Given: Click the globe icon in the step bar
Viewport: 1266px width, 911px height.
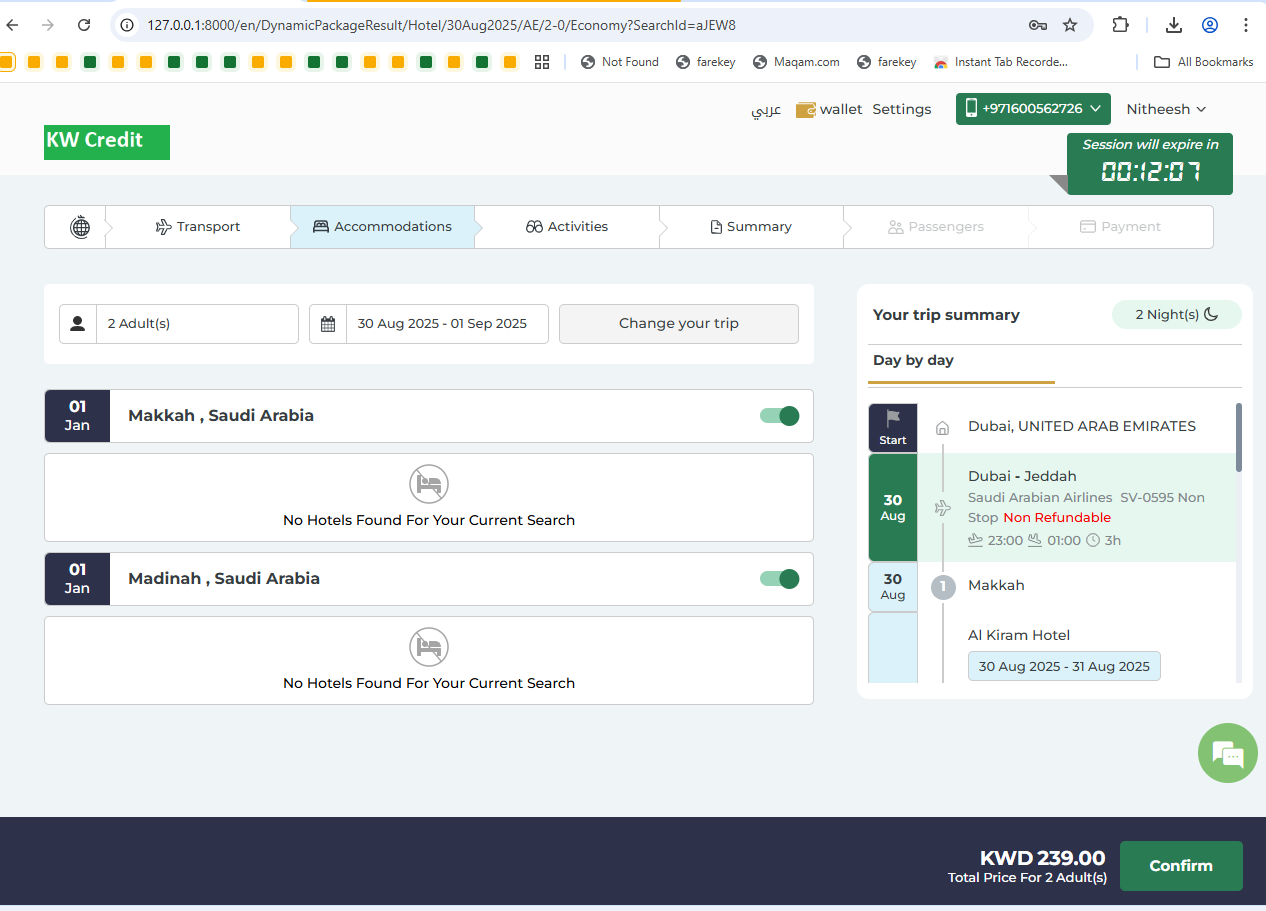Looking at the screenshot, I should [x=80, y=227].
